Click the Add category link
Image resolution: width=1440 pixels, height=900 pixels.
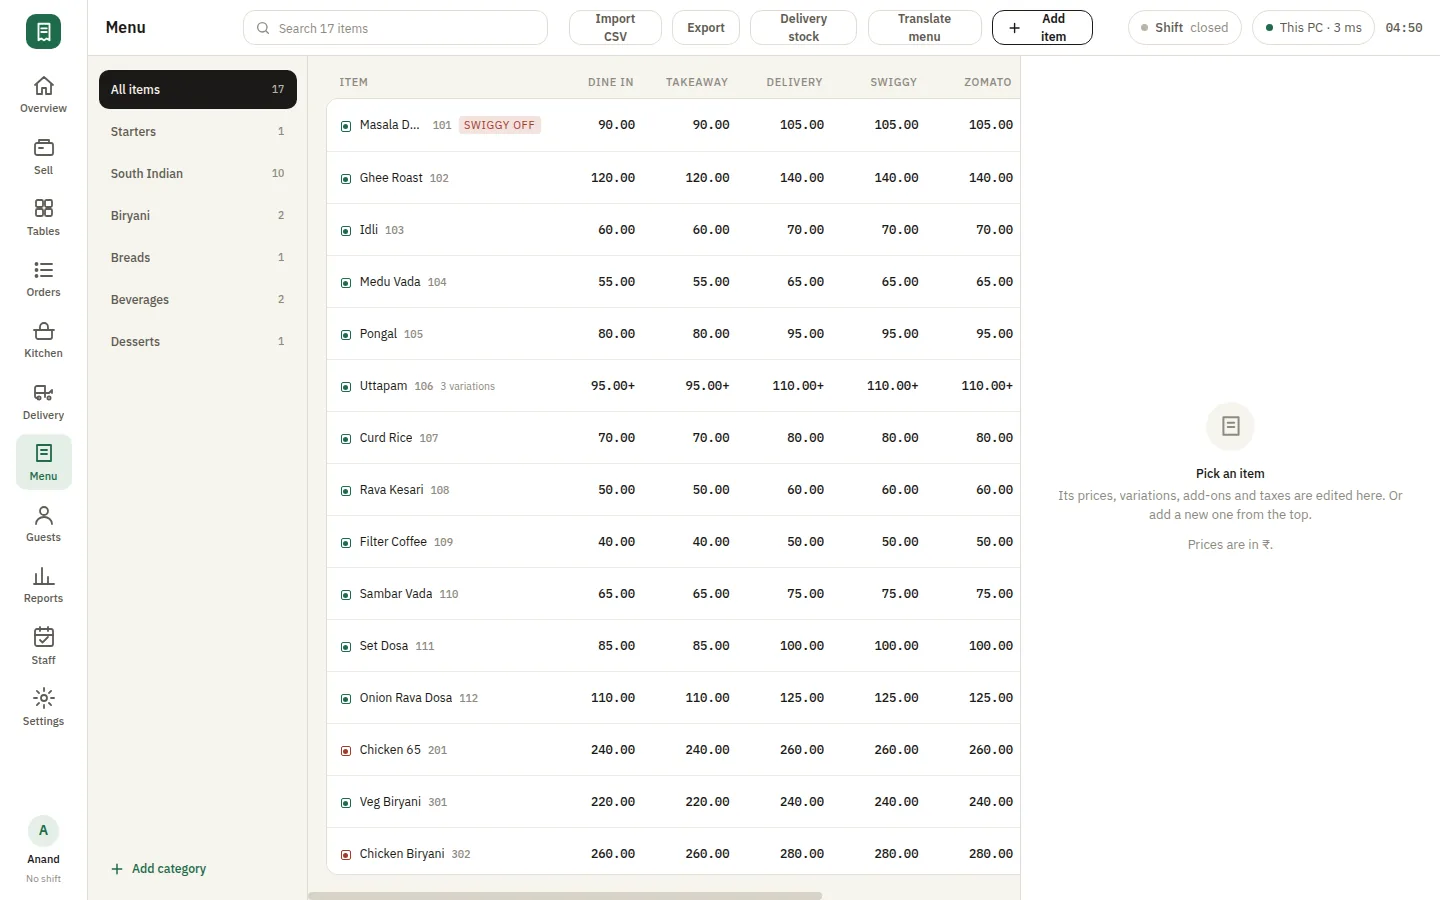point(159,869)
